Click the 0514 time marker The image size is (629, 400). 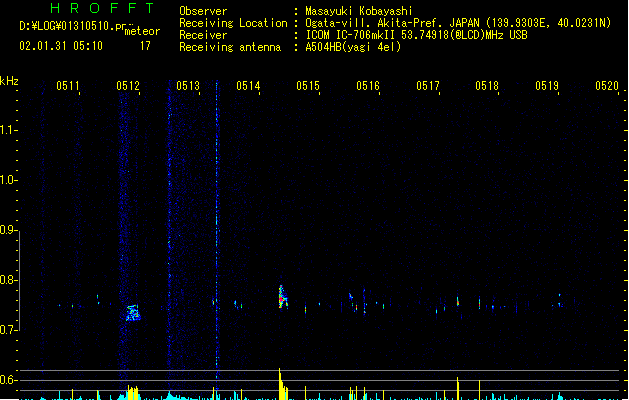[248, 86]
